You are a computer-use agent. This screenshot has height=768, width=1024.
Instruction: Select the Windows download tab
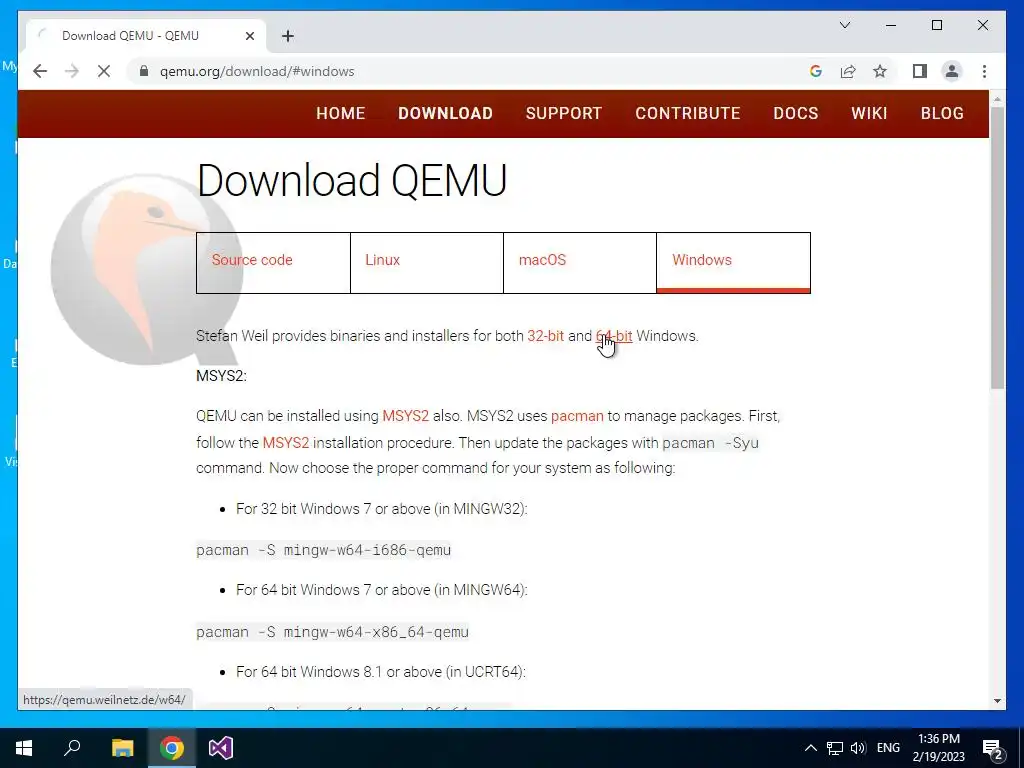click(733, 263)
